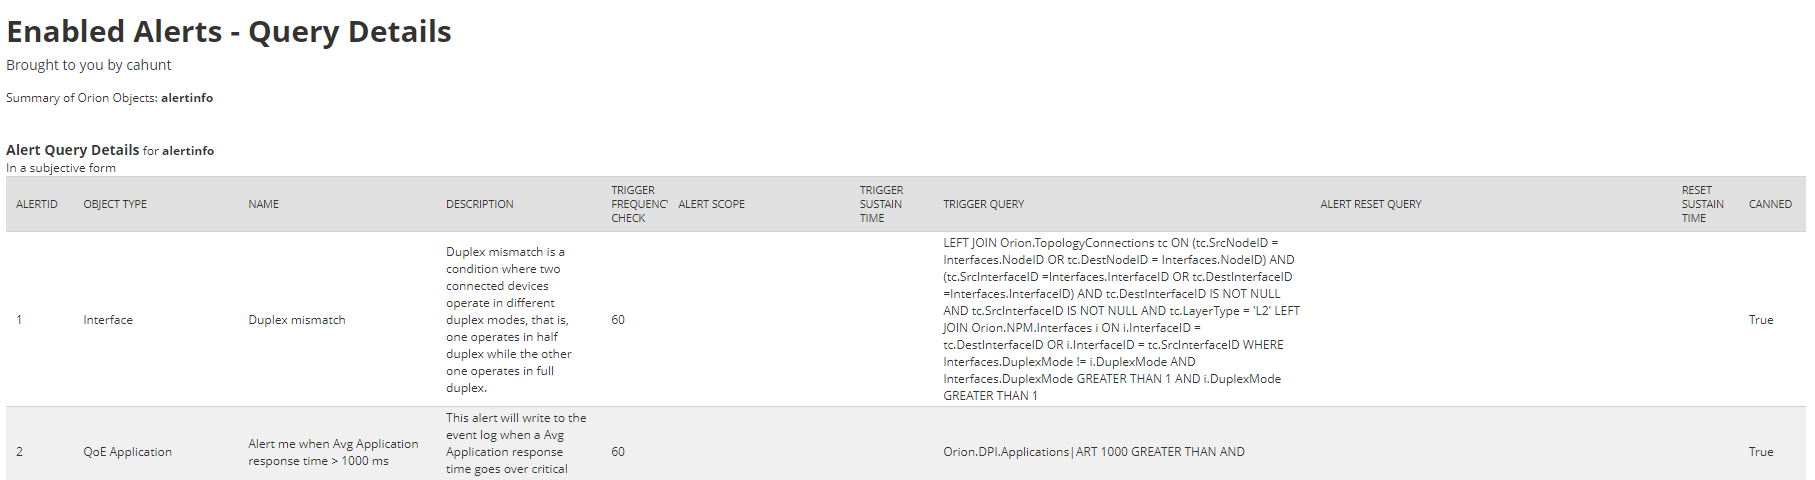Click the OBJECT TYPE column header
The width and height of the screenshot is (1815, 480).
tap(115, 204)
